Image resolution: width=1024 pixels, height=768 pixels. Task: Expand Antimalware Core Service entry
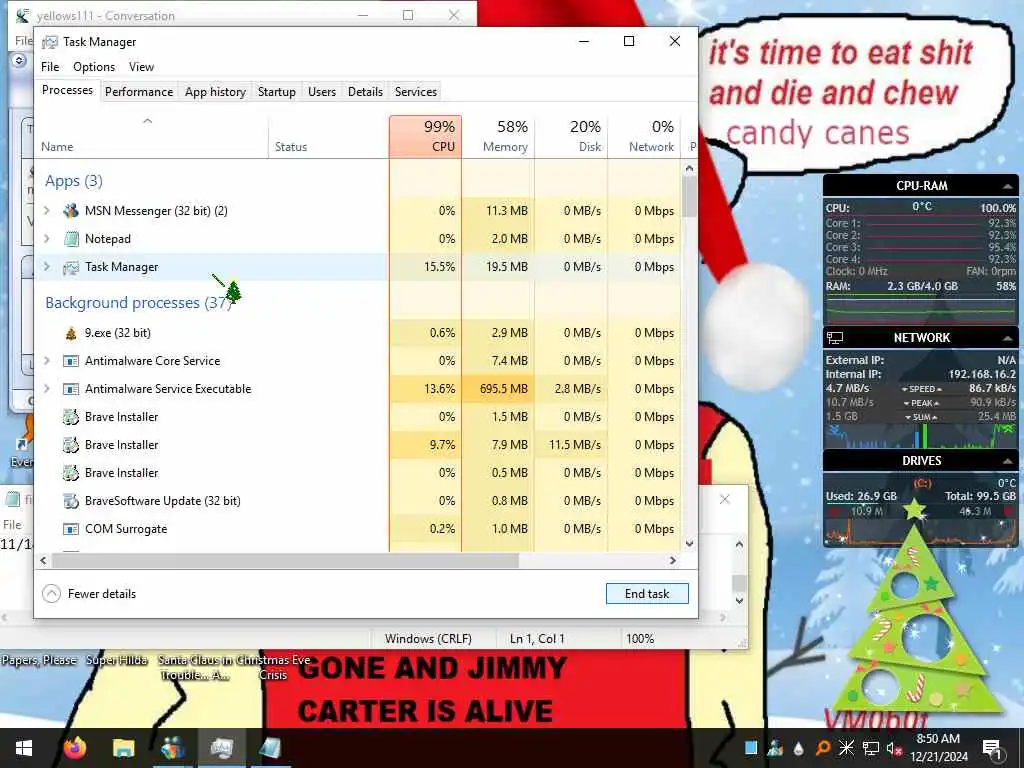click(47, 360)
